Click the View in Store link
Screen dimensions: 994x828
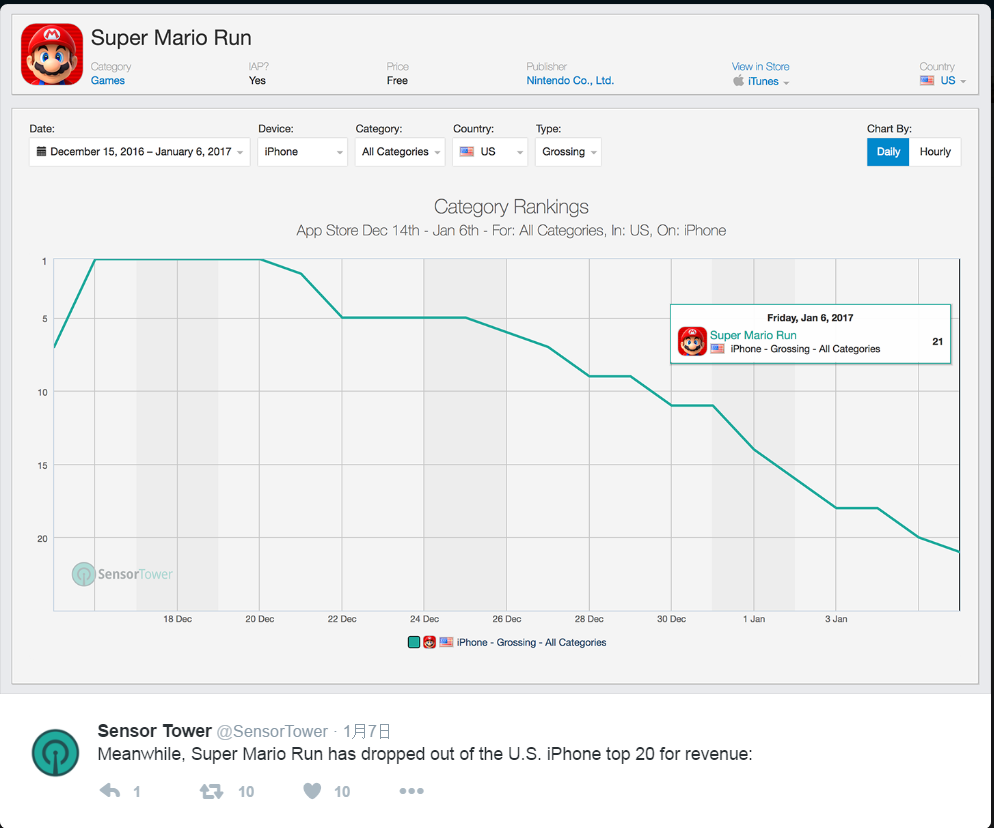(760, 67)
